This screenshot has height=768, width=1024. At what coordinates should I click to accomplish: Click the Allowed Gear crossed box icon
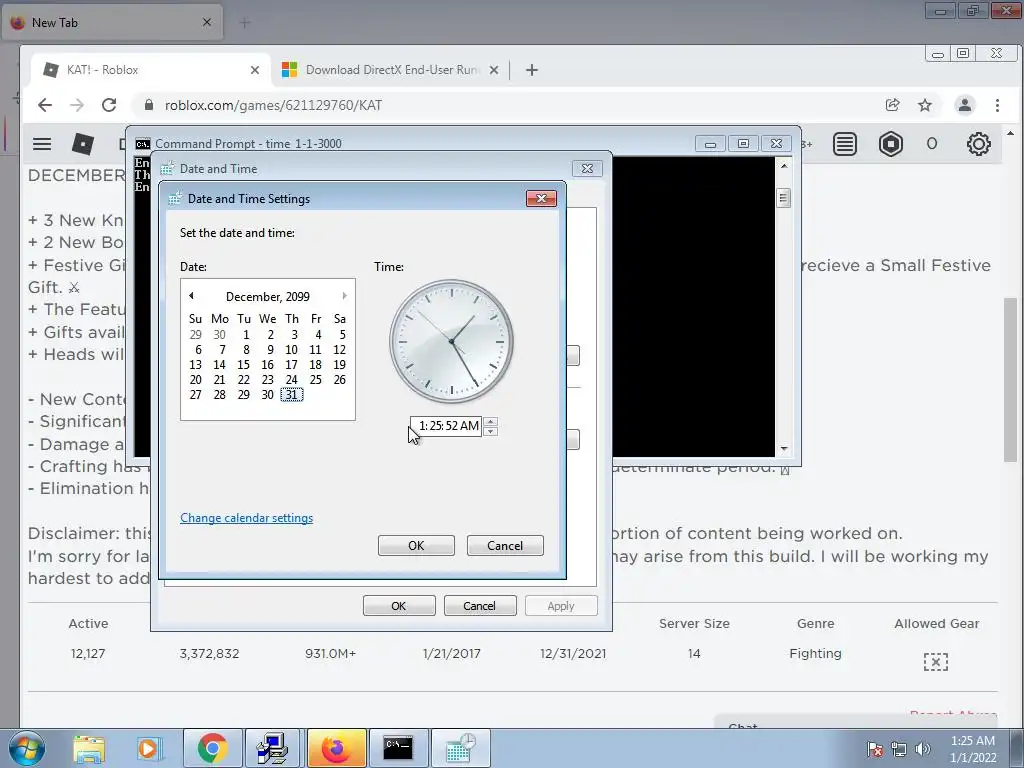pyautogui.click(x=936, y=662)
